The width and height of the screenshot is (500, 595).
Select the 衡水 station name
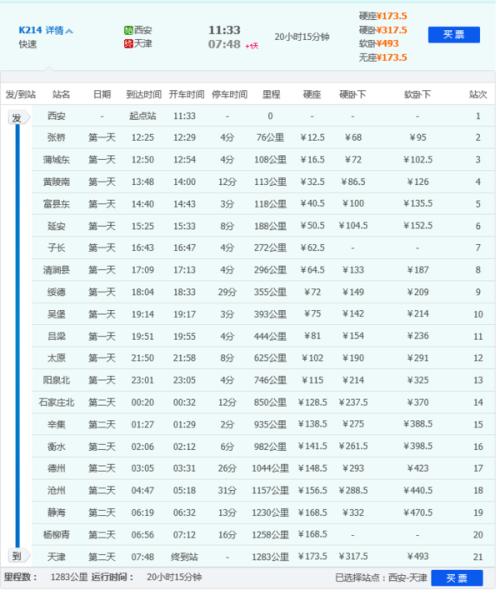(57, 447)
